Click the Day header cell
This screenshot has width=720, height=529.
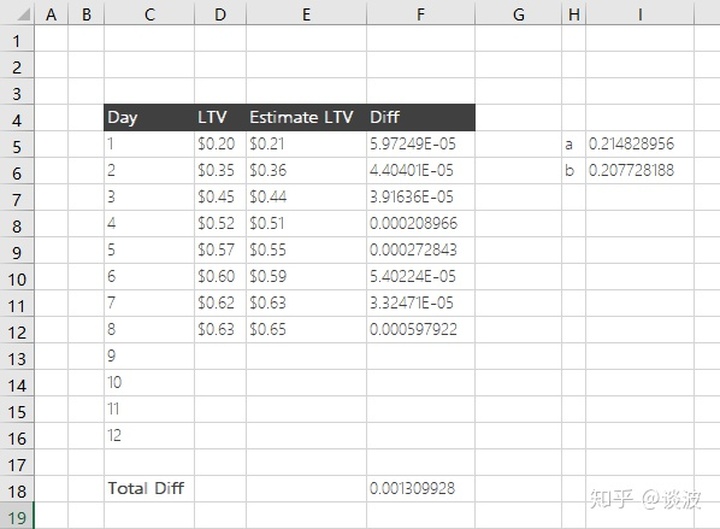coord(149,118)
